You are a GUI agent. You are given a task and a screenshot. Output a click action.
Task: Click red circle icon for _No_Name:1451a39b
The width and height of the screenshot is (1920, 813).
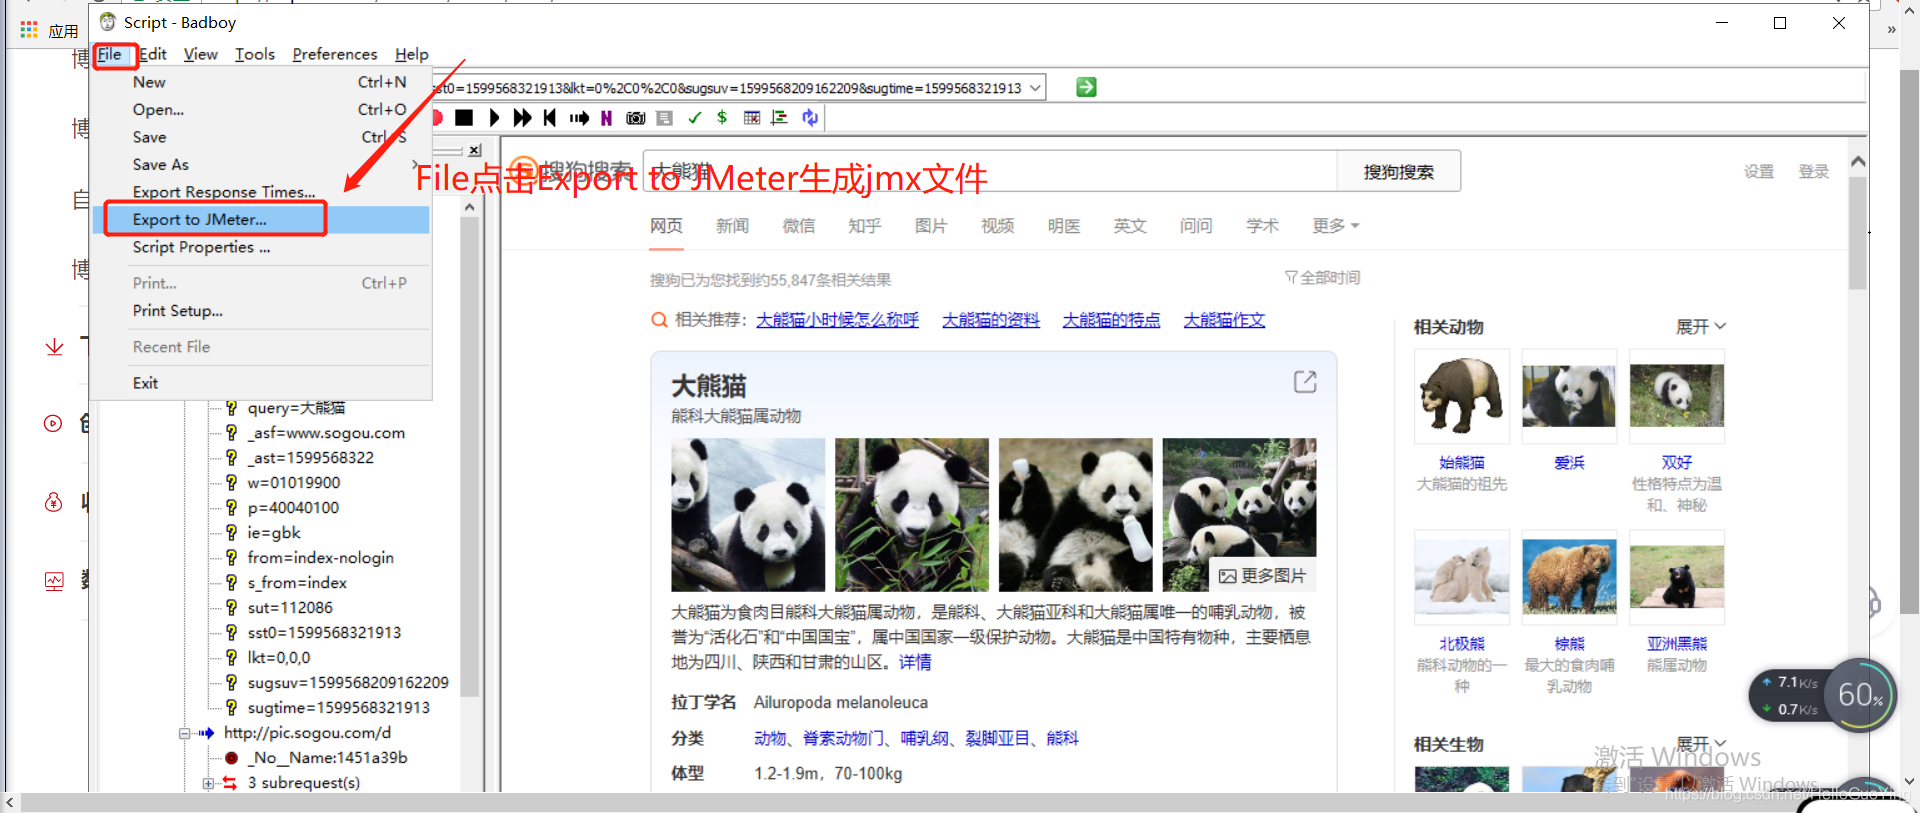pyautogui.click(x=231, y=758)
